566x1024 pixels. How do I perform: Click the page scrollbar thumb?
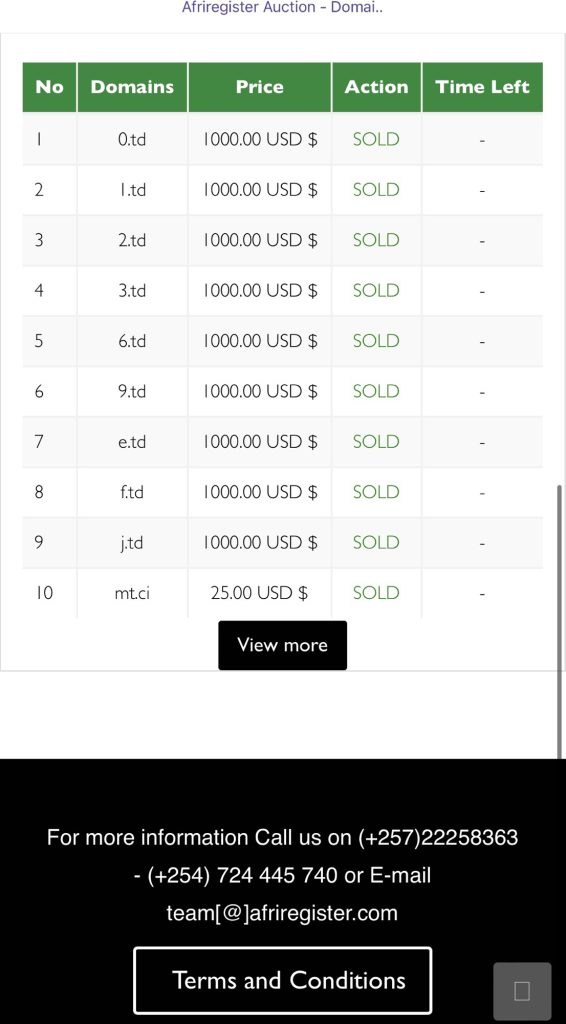559,621
